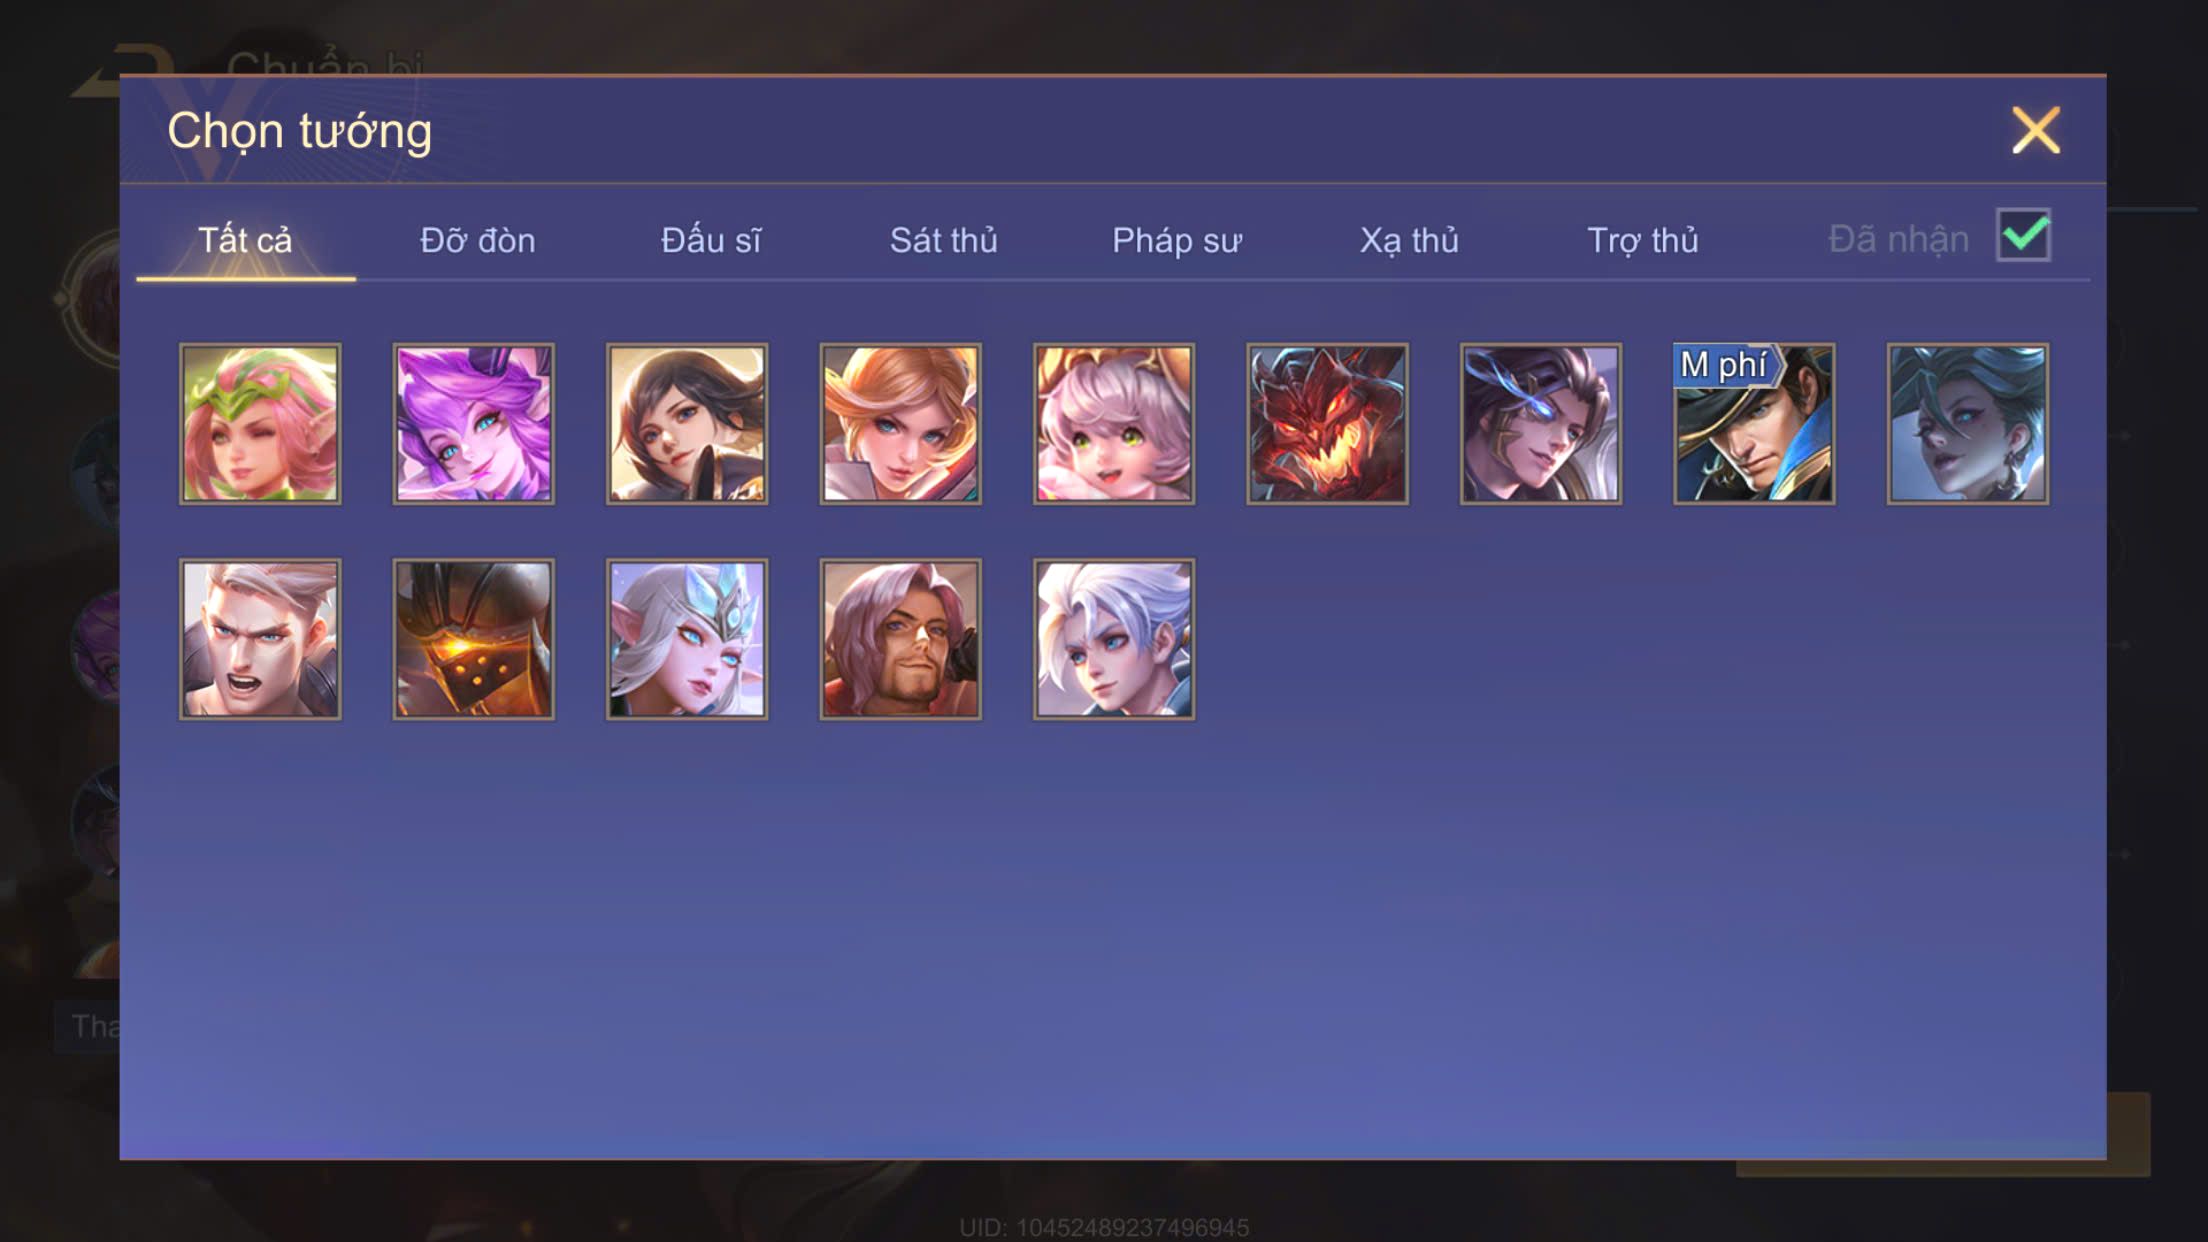Choose the bearded man with pink hair
The image size is (2208, 1242).
click(900, 639)
